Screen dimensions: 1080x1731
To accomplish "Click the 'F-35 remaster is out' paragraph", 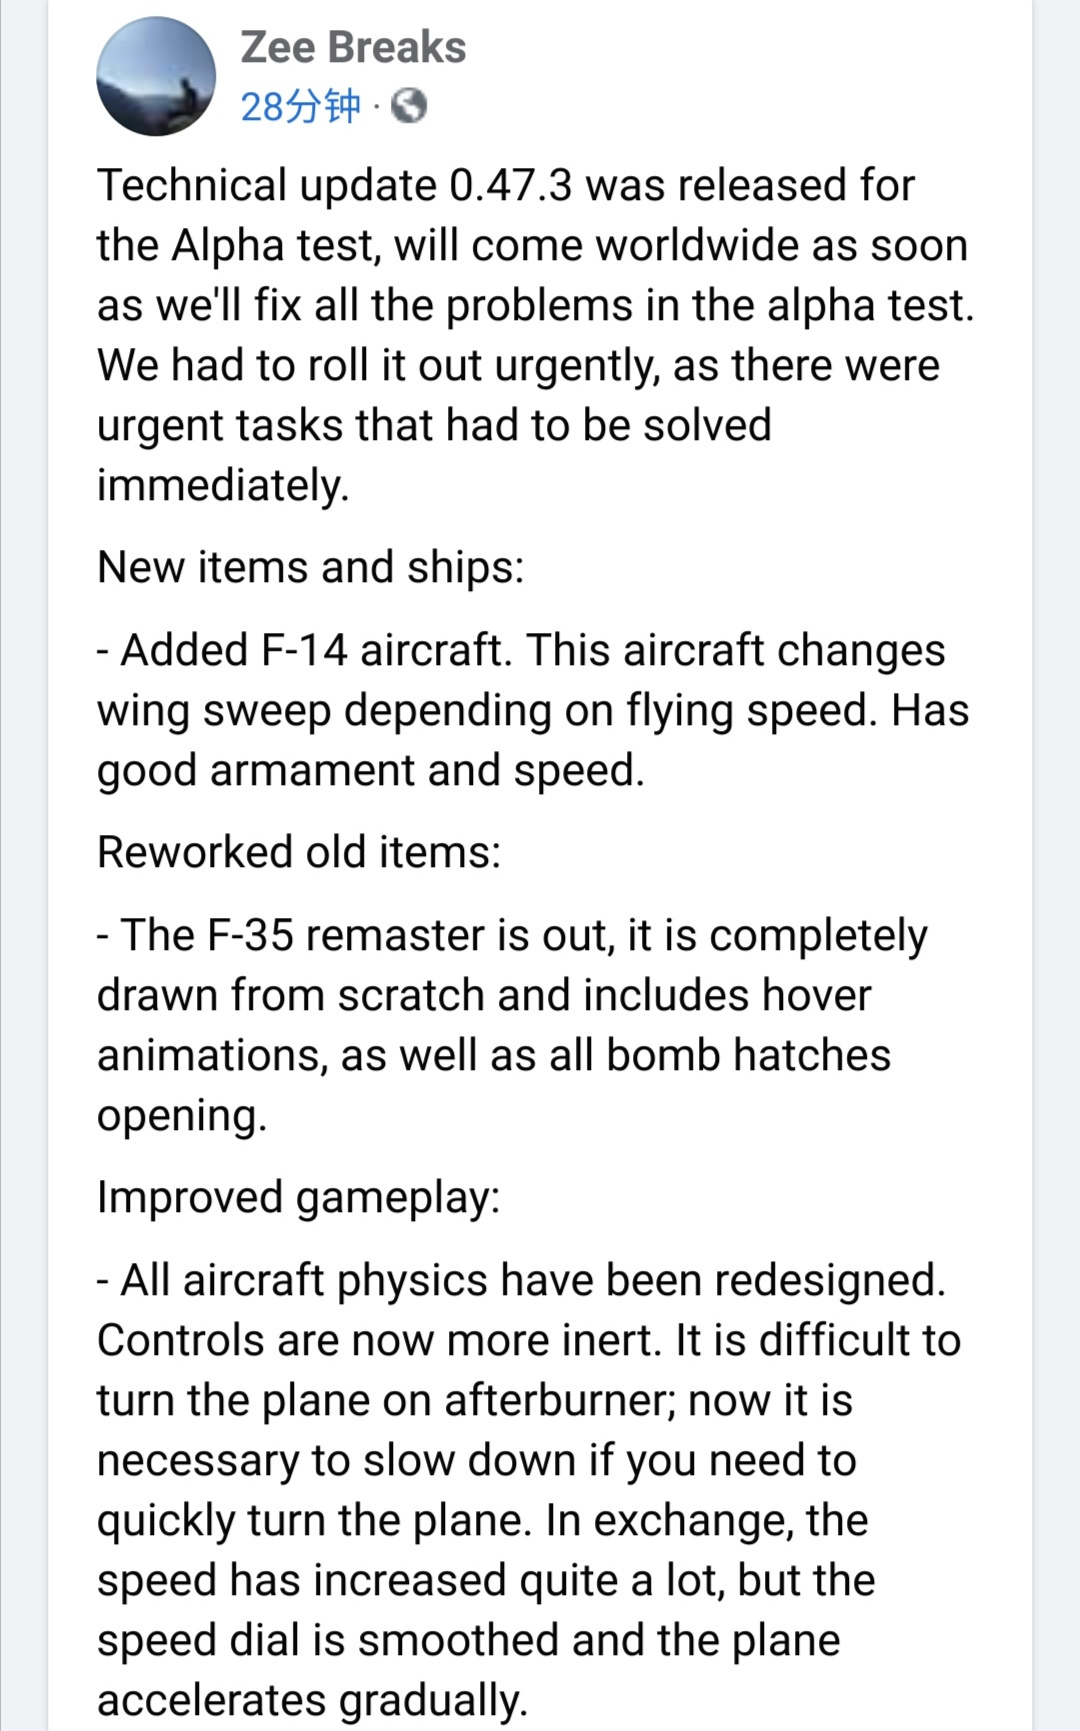I will coord(512,1025).
